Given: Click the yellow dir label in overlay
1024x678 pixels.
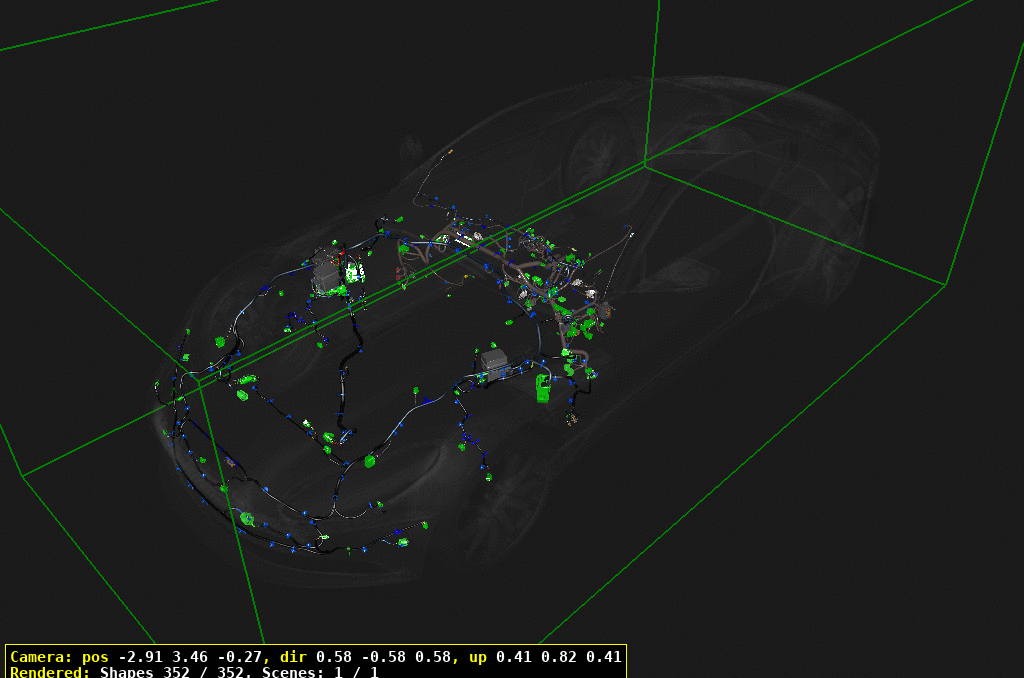Looking at the screenshot, I should (294, 657).
